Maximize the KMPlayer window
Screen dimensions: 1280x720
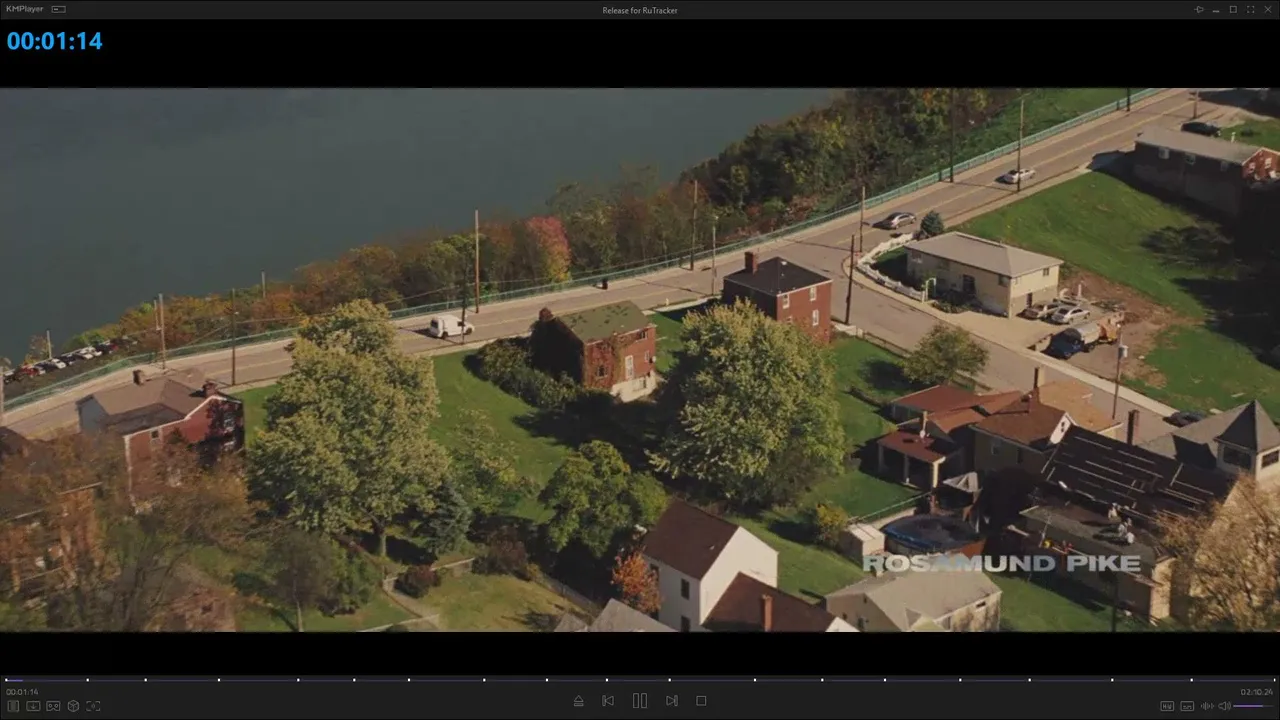(x=1233, y=10)
